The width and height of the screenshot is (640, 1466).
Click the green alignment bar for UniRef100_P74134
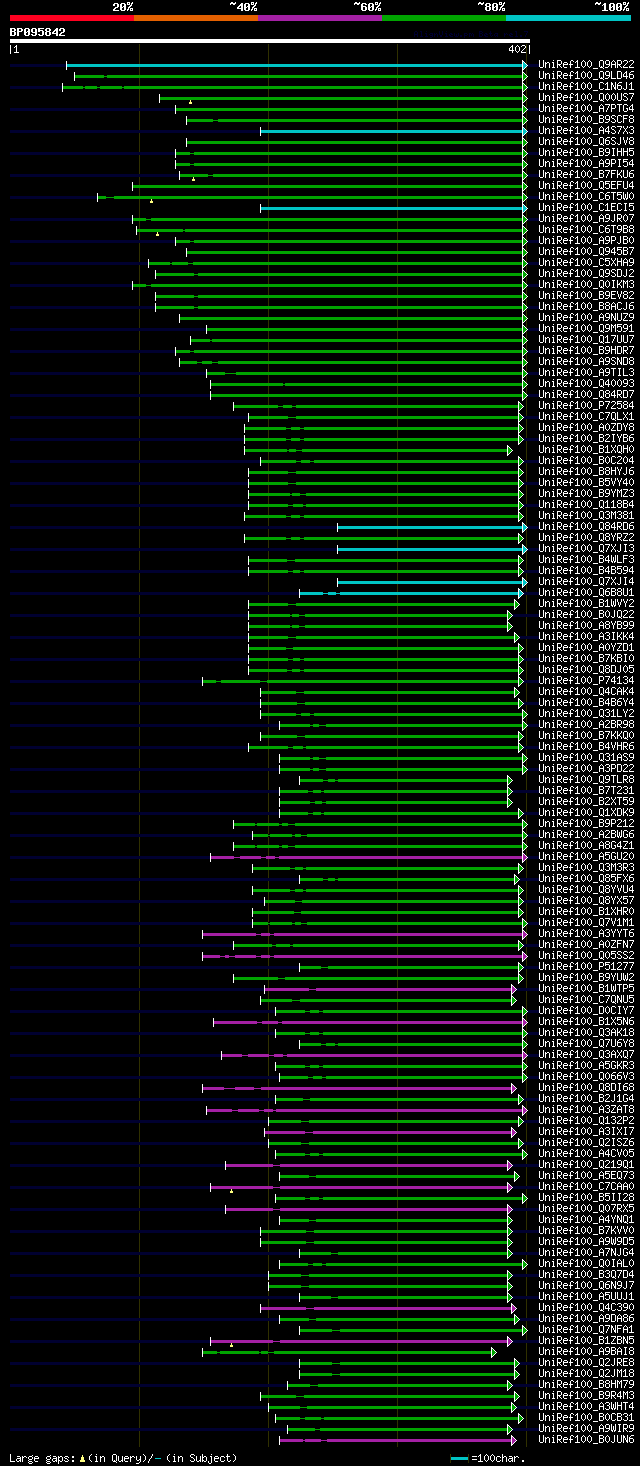(x=363, y=680)
